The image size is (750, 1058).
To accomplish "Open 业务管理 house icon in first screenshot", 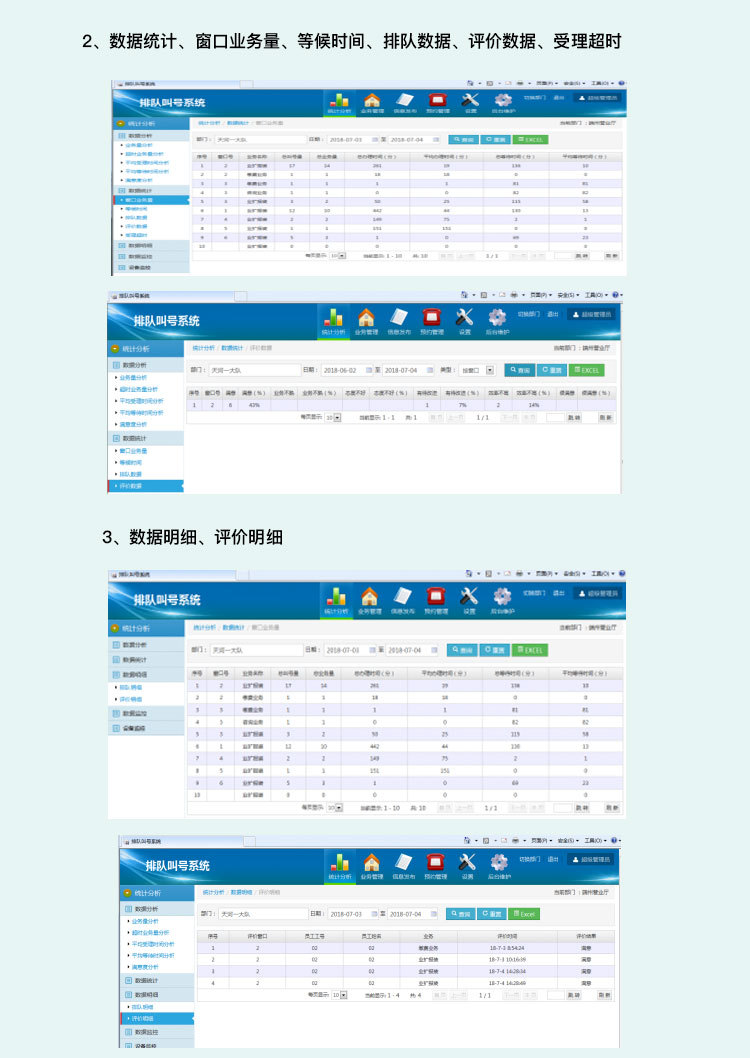I will click(372, 103).
